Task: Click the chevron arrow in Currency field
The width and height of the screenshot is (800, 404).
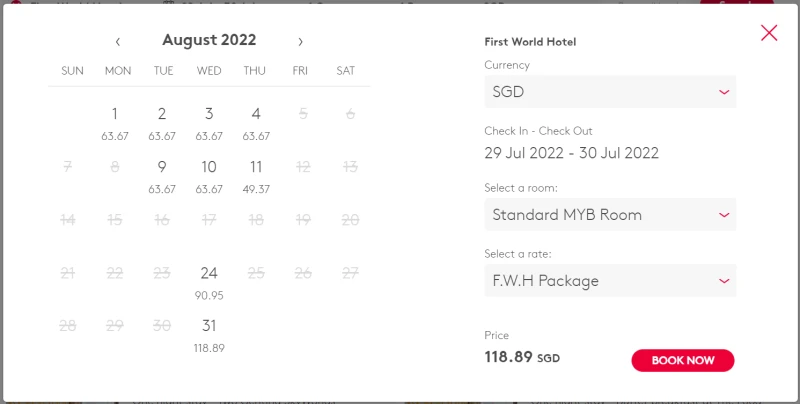Action: (724, 93)
